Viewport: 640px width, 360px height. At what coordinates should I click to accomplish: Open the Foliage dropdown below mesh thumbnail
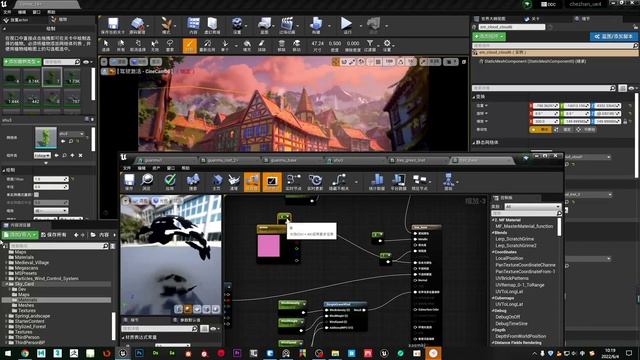pyautogui.click(x=42, y=156)
